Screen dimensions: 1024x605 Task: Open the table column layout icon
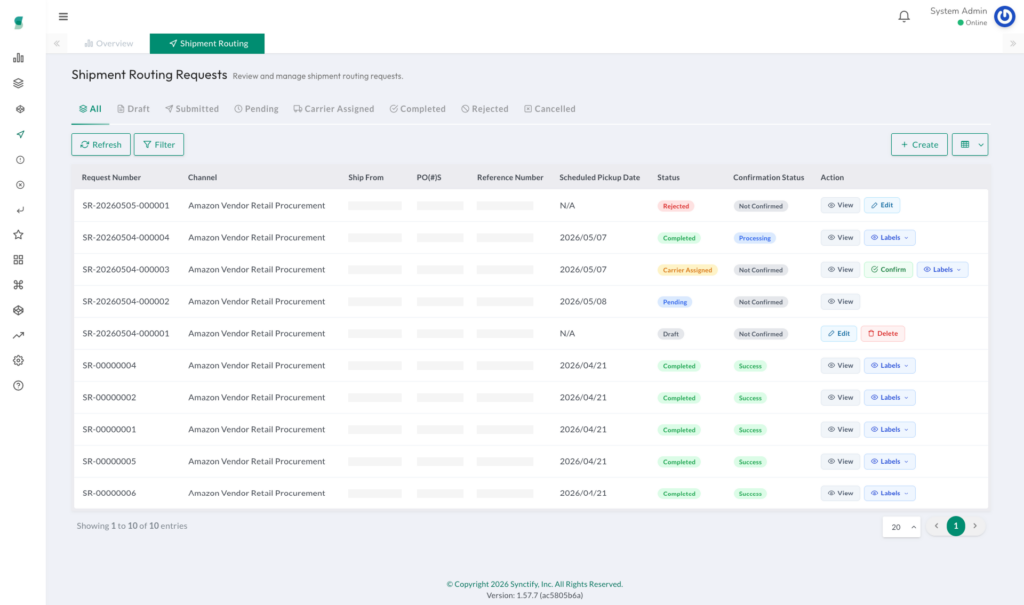pos(965,144)
